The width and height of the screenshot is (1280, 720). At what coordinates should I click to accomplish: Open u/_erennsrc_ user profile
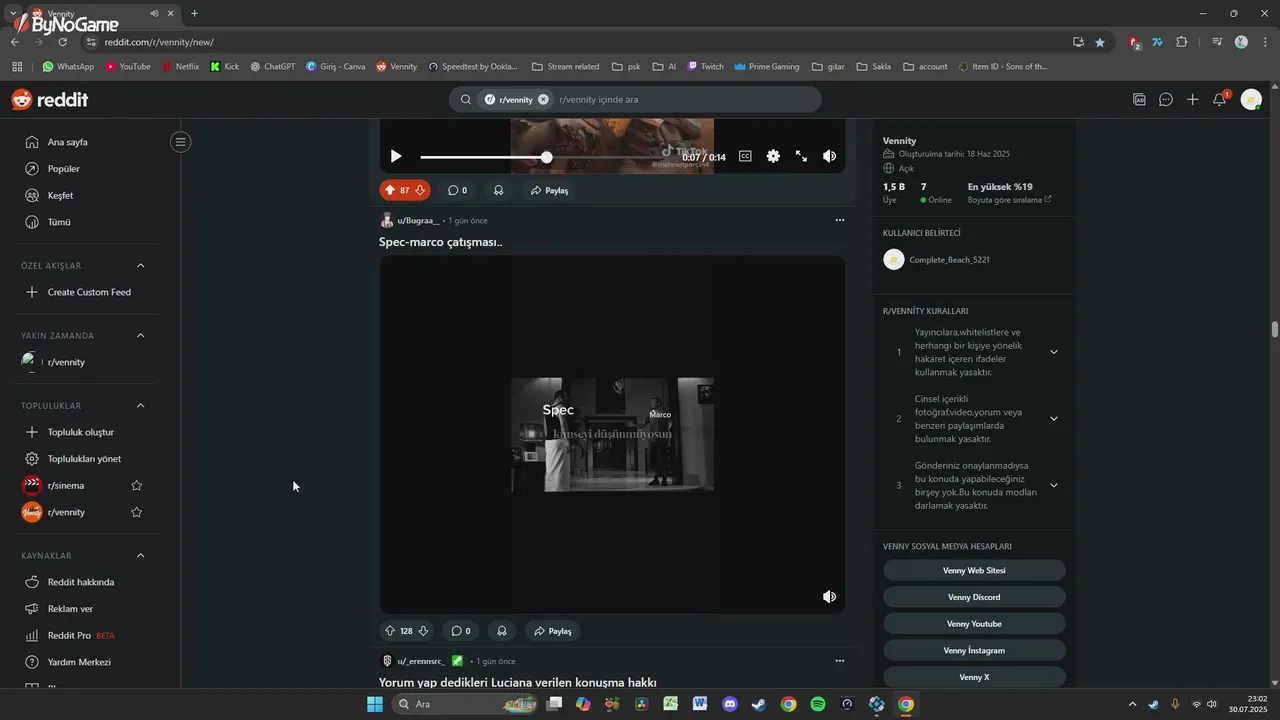tap(421, 661)
